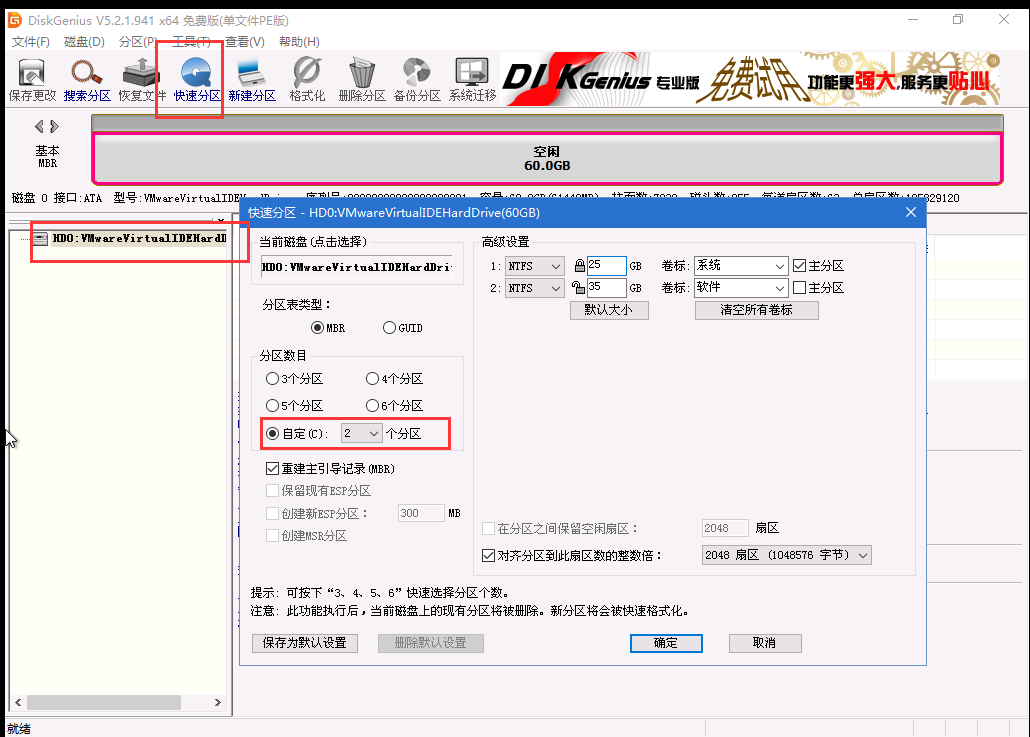
Task: Toggle align partitions to sector multiple checkbox
Action: 488,556
